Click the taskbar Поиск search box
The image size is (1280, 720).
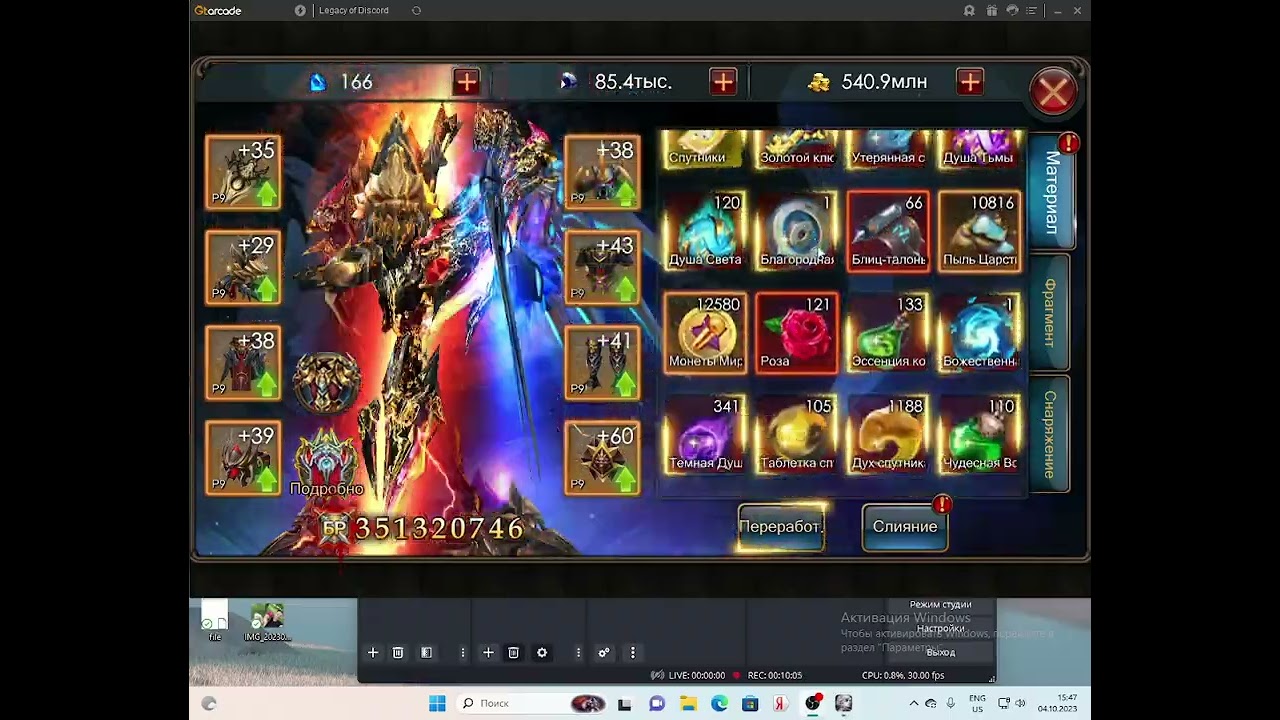pyautogui.click(x=533, y=704)
